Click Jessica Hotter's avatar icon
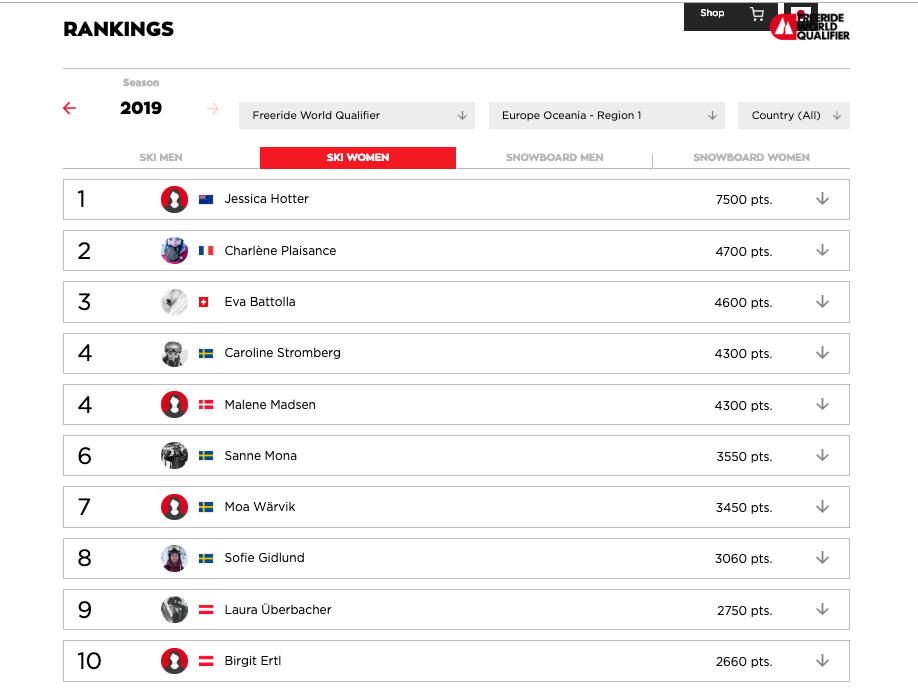This screenshot has width=918, height=688. tap(174, 199)
